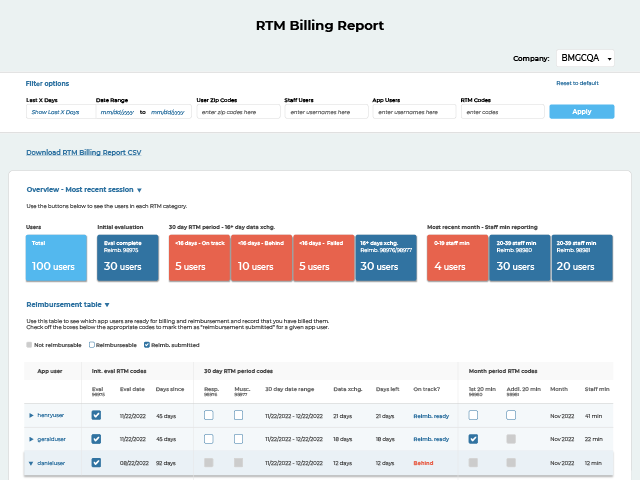Screen dimensions: 640x480
Task: Collapse the Overview section caret
Action: click(x=139, y=189)
